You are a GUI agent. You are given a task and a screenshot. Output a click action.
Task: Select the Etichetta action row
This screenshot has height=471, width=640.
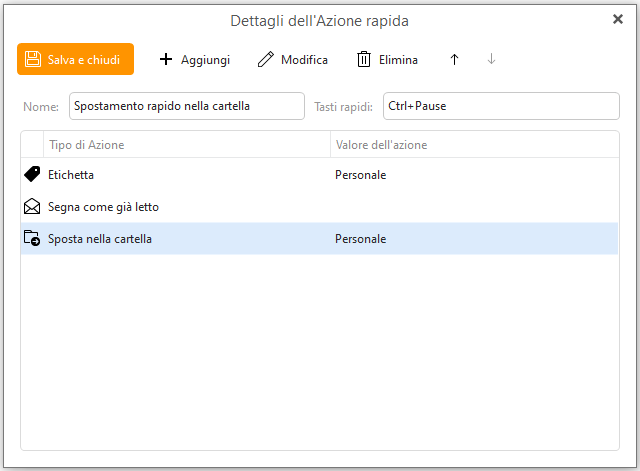320,175
